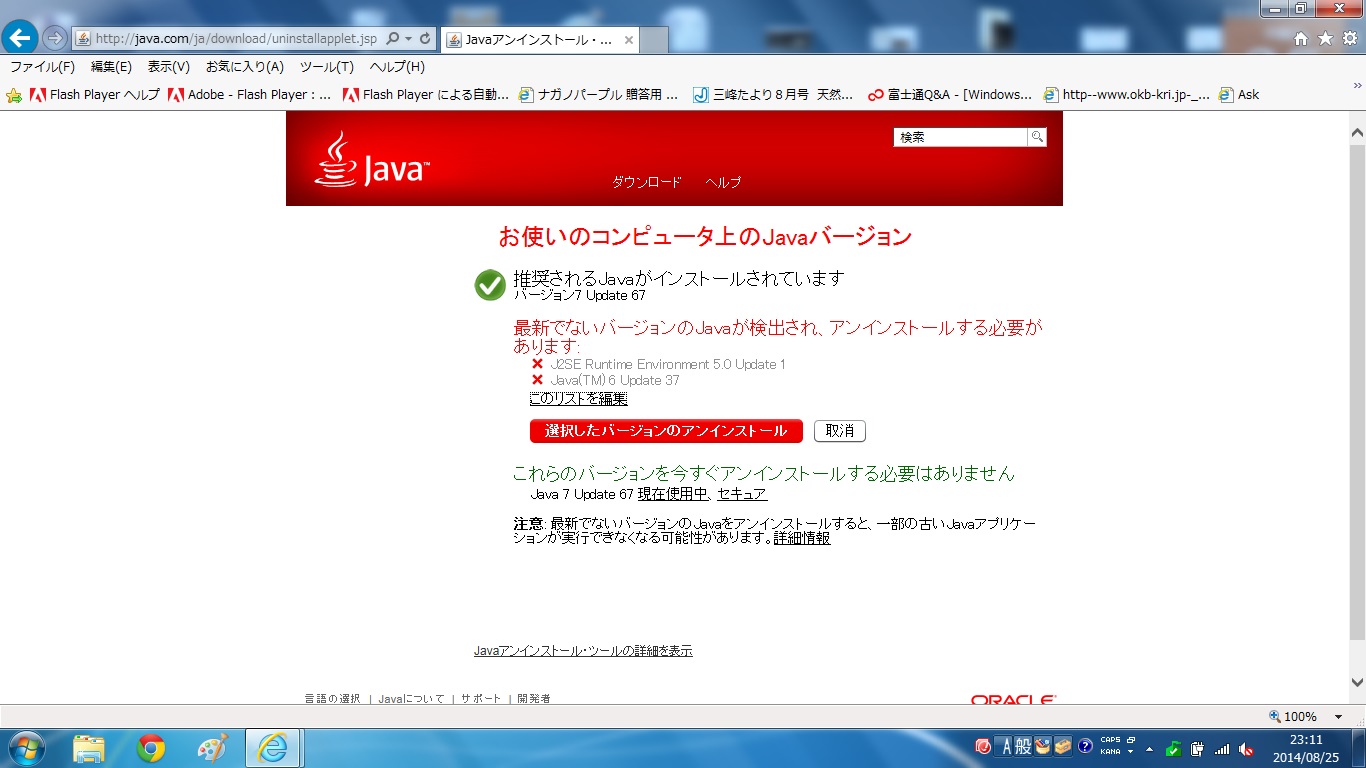Open the IE Tools gear icon
This screenshot has height=768, width=1366.
1349,38
